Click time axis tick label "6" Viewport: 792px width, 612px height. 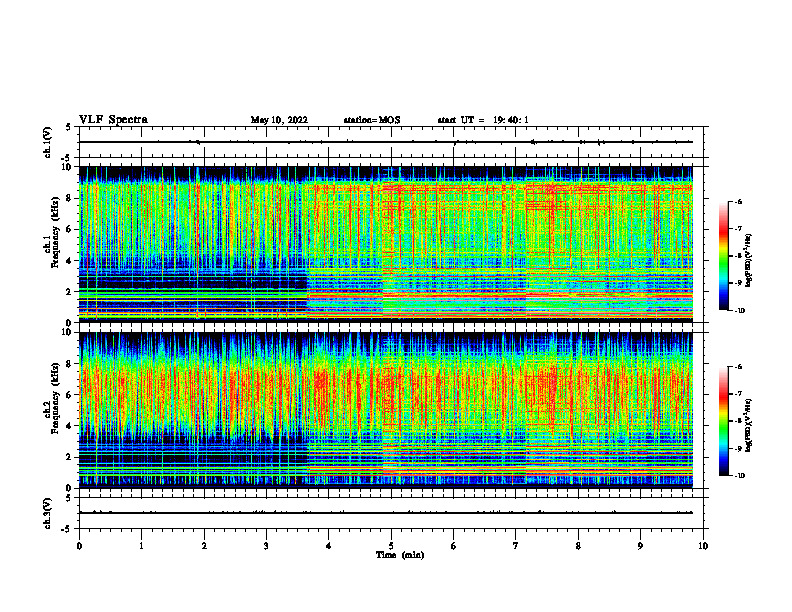click(454, 546)
